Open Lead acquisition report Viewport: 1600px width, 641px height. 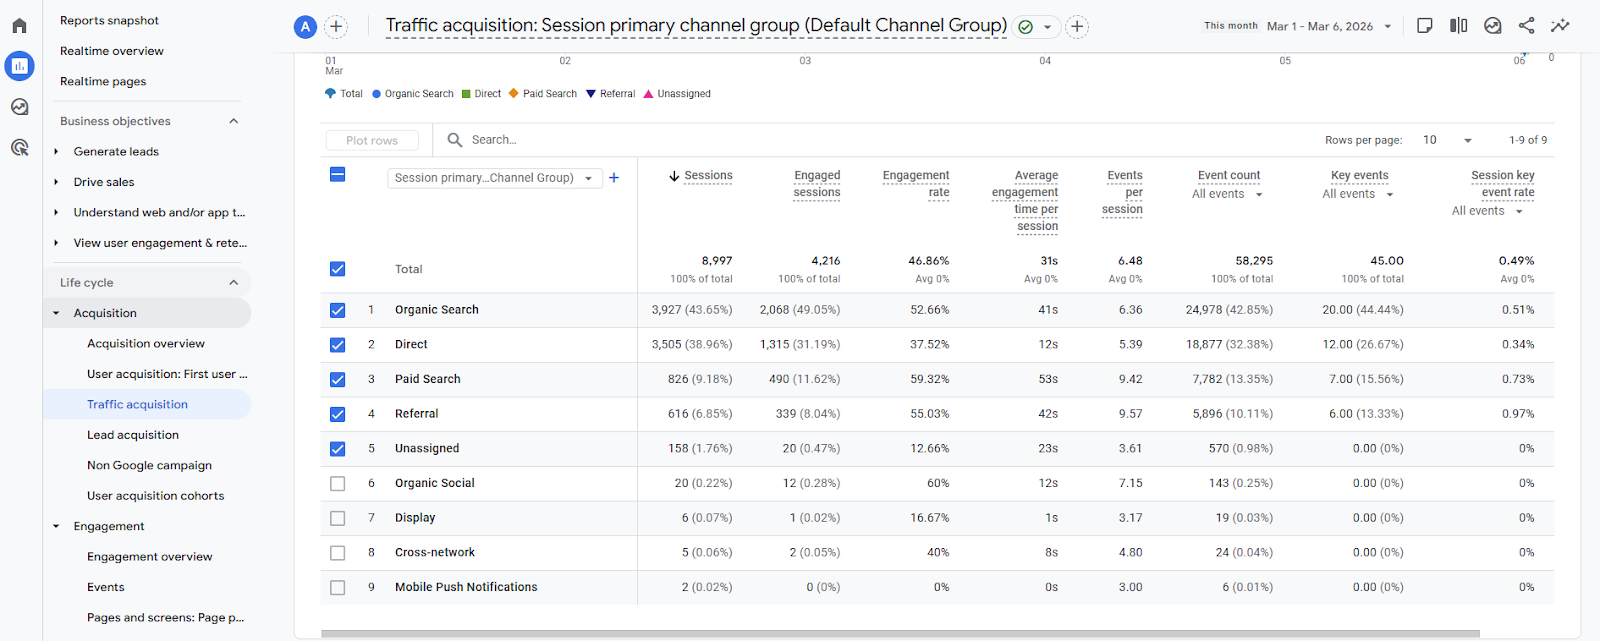coord(133,435)
